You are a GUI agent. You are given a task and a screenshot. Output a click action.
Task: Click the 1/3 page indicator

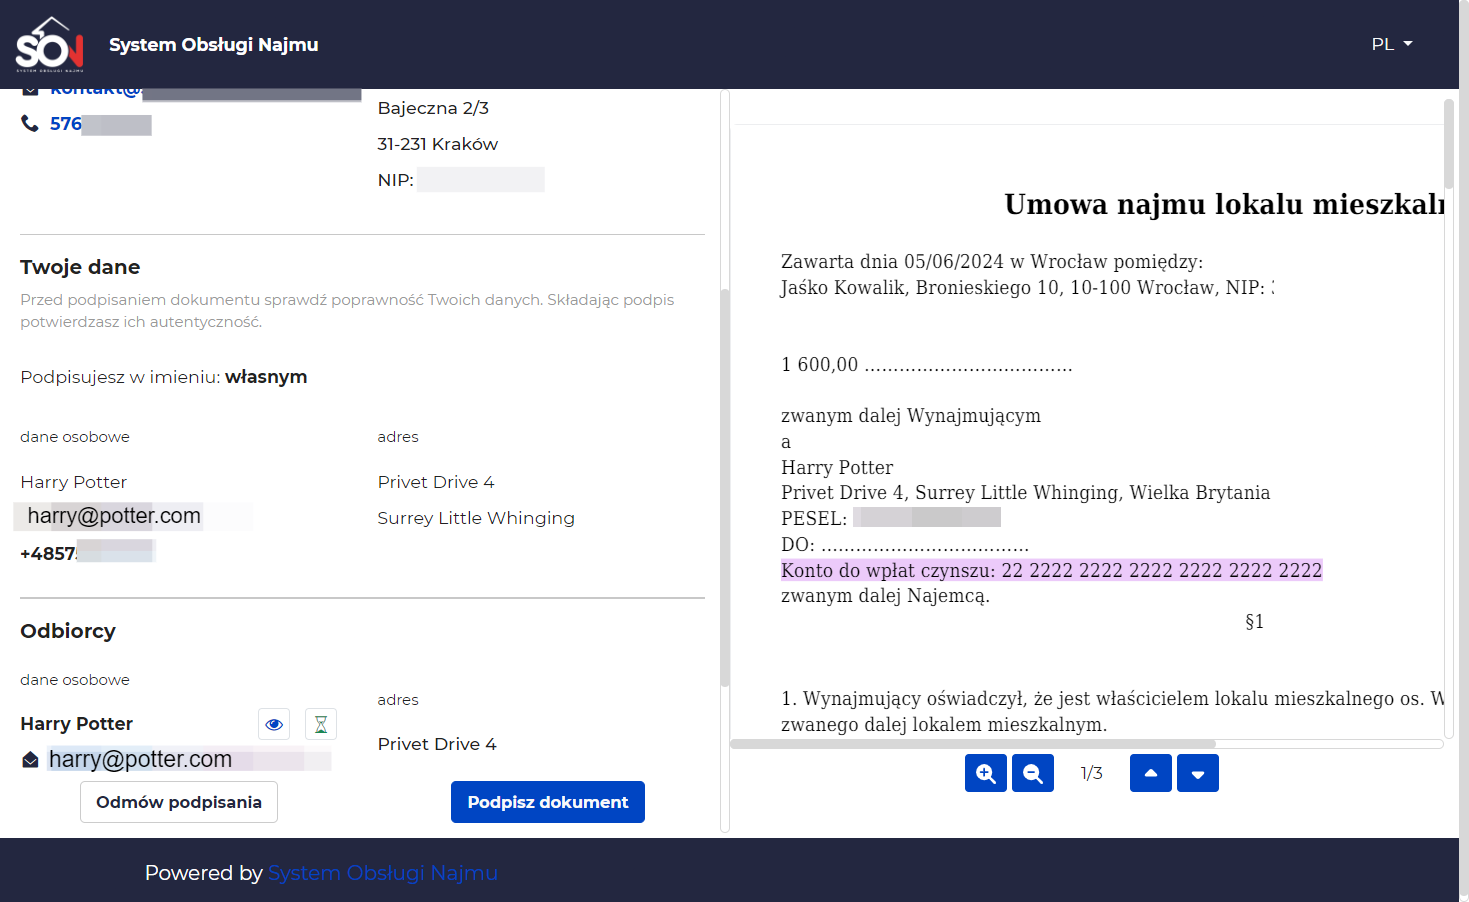pos(1092,773)
